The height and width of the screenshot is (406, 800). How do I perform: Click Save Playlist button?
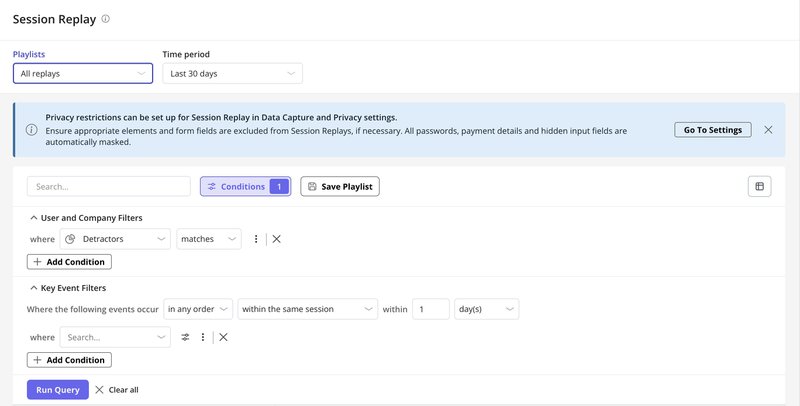[340, 187]
